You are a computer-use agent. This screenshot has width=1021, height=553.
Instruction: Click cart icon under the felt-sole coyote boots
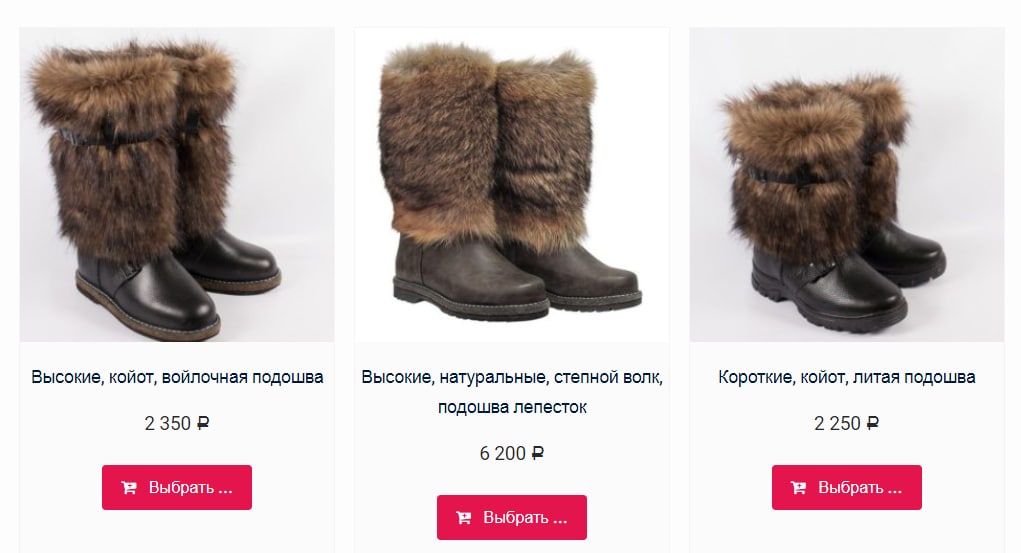pyautogui.click(x=129, y=487)
